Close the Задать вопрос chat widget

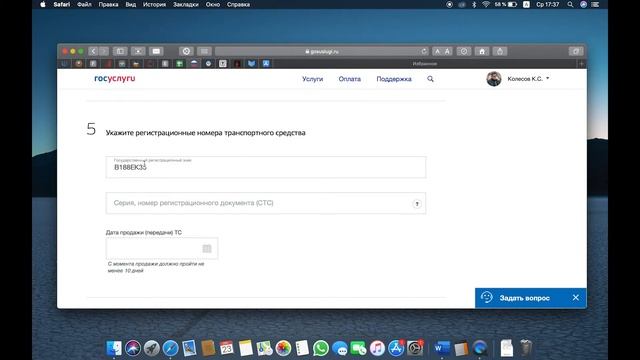[x=576, y=298]
